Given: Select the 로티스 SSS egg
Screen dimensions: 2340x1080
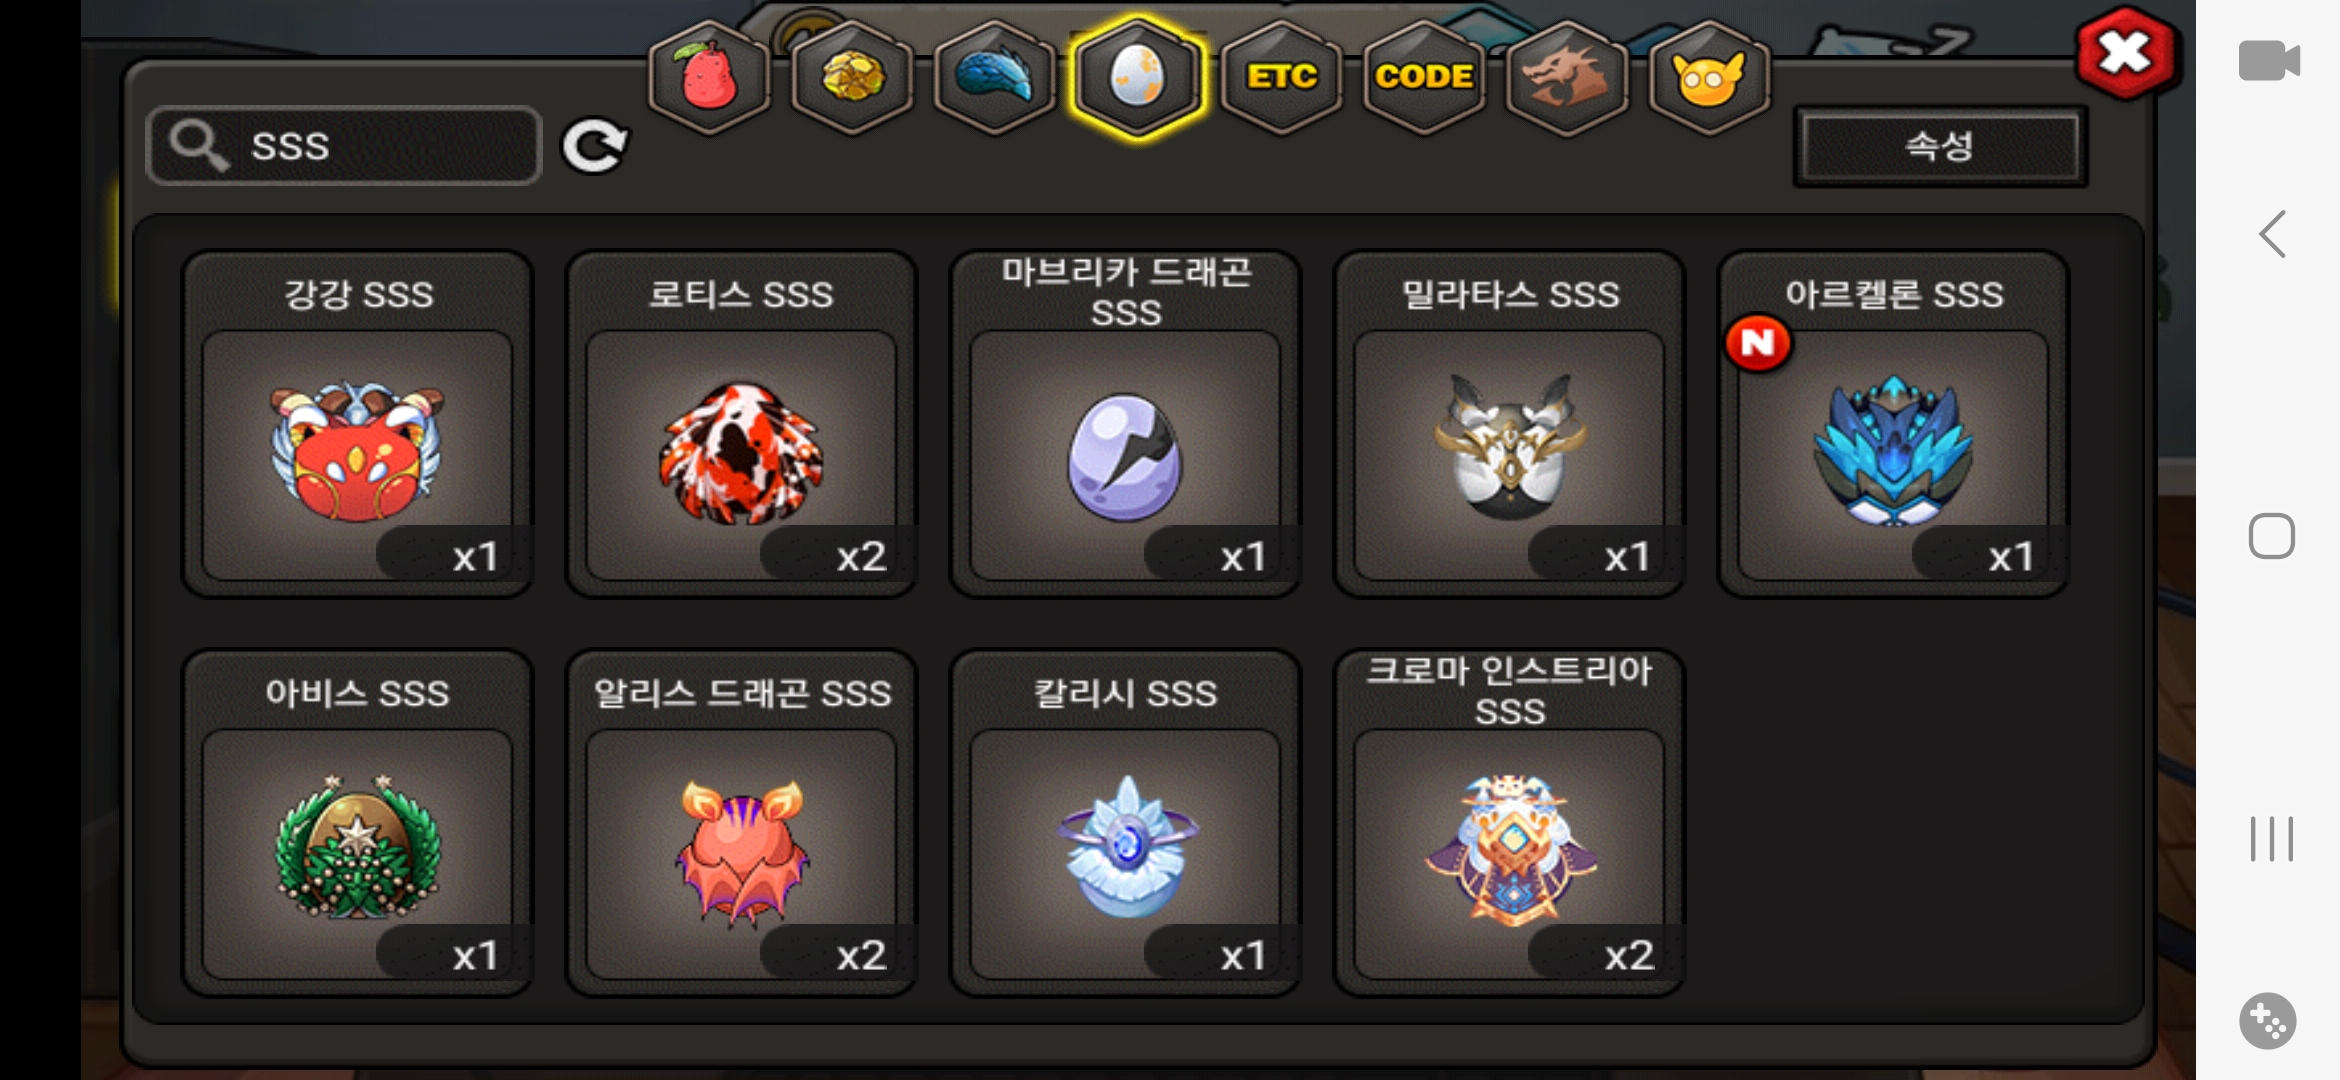Looking at the screenshot, I should [x=741, y=424].
